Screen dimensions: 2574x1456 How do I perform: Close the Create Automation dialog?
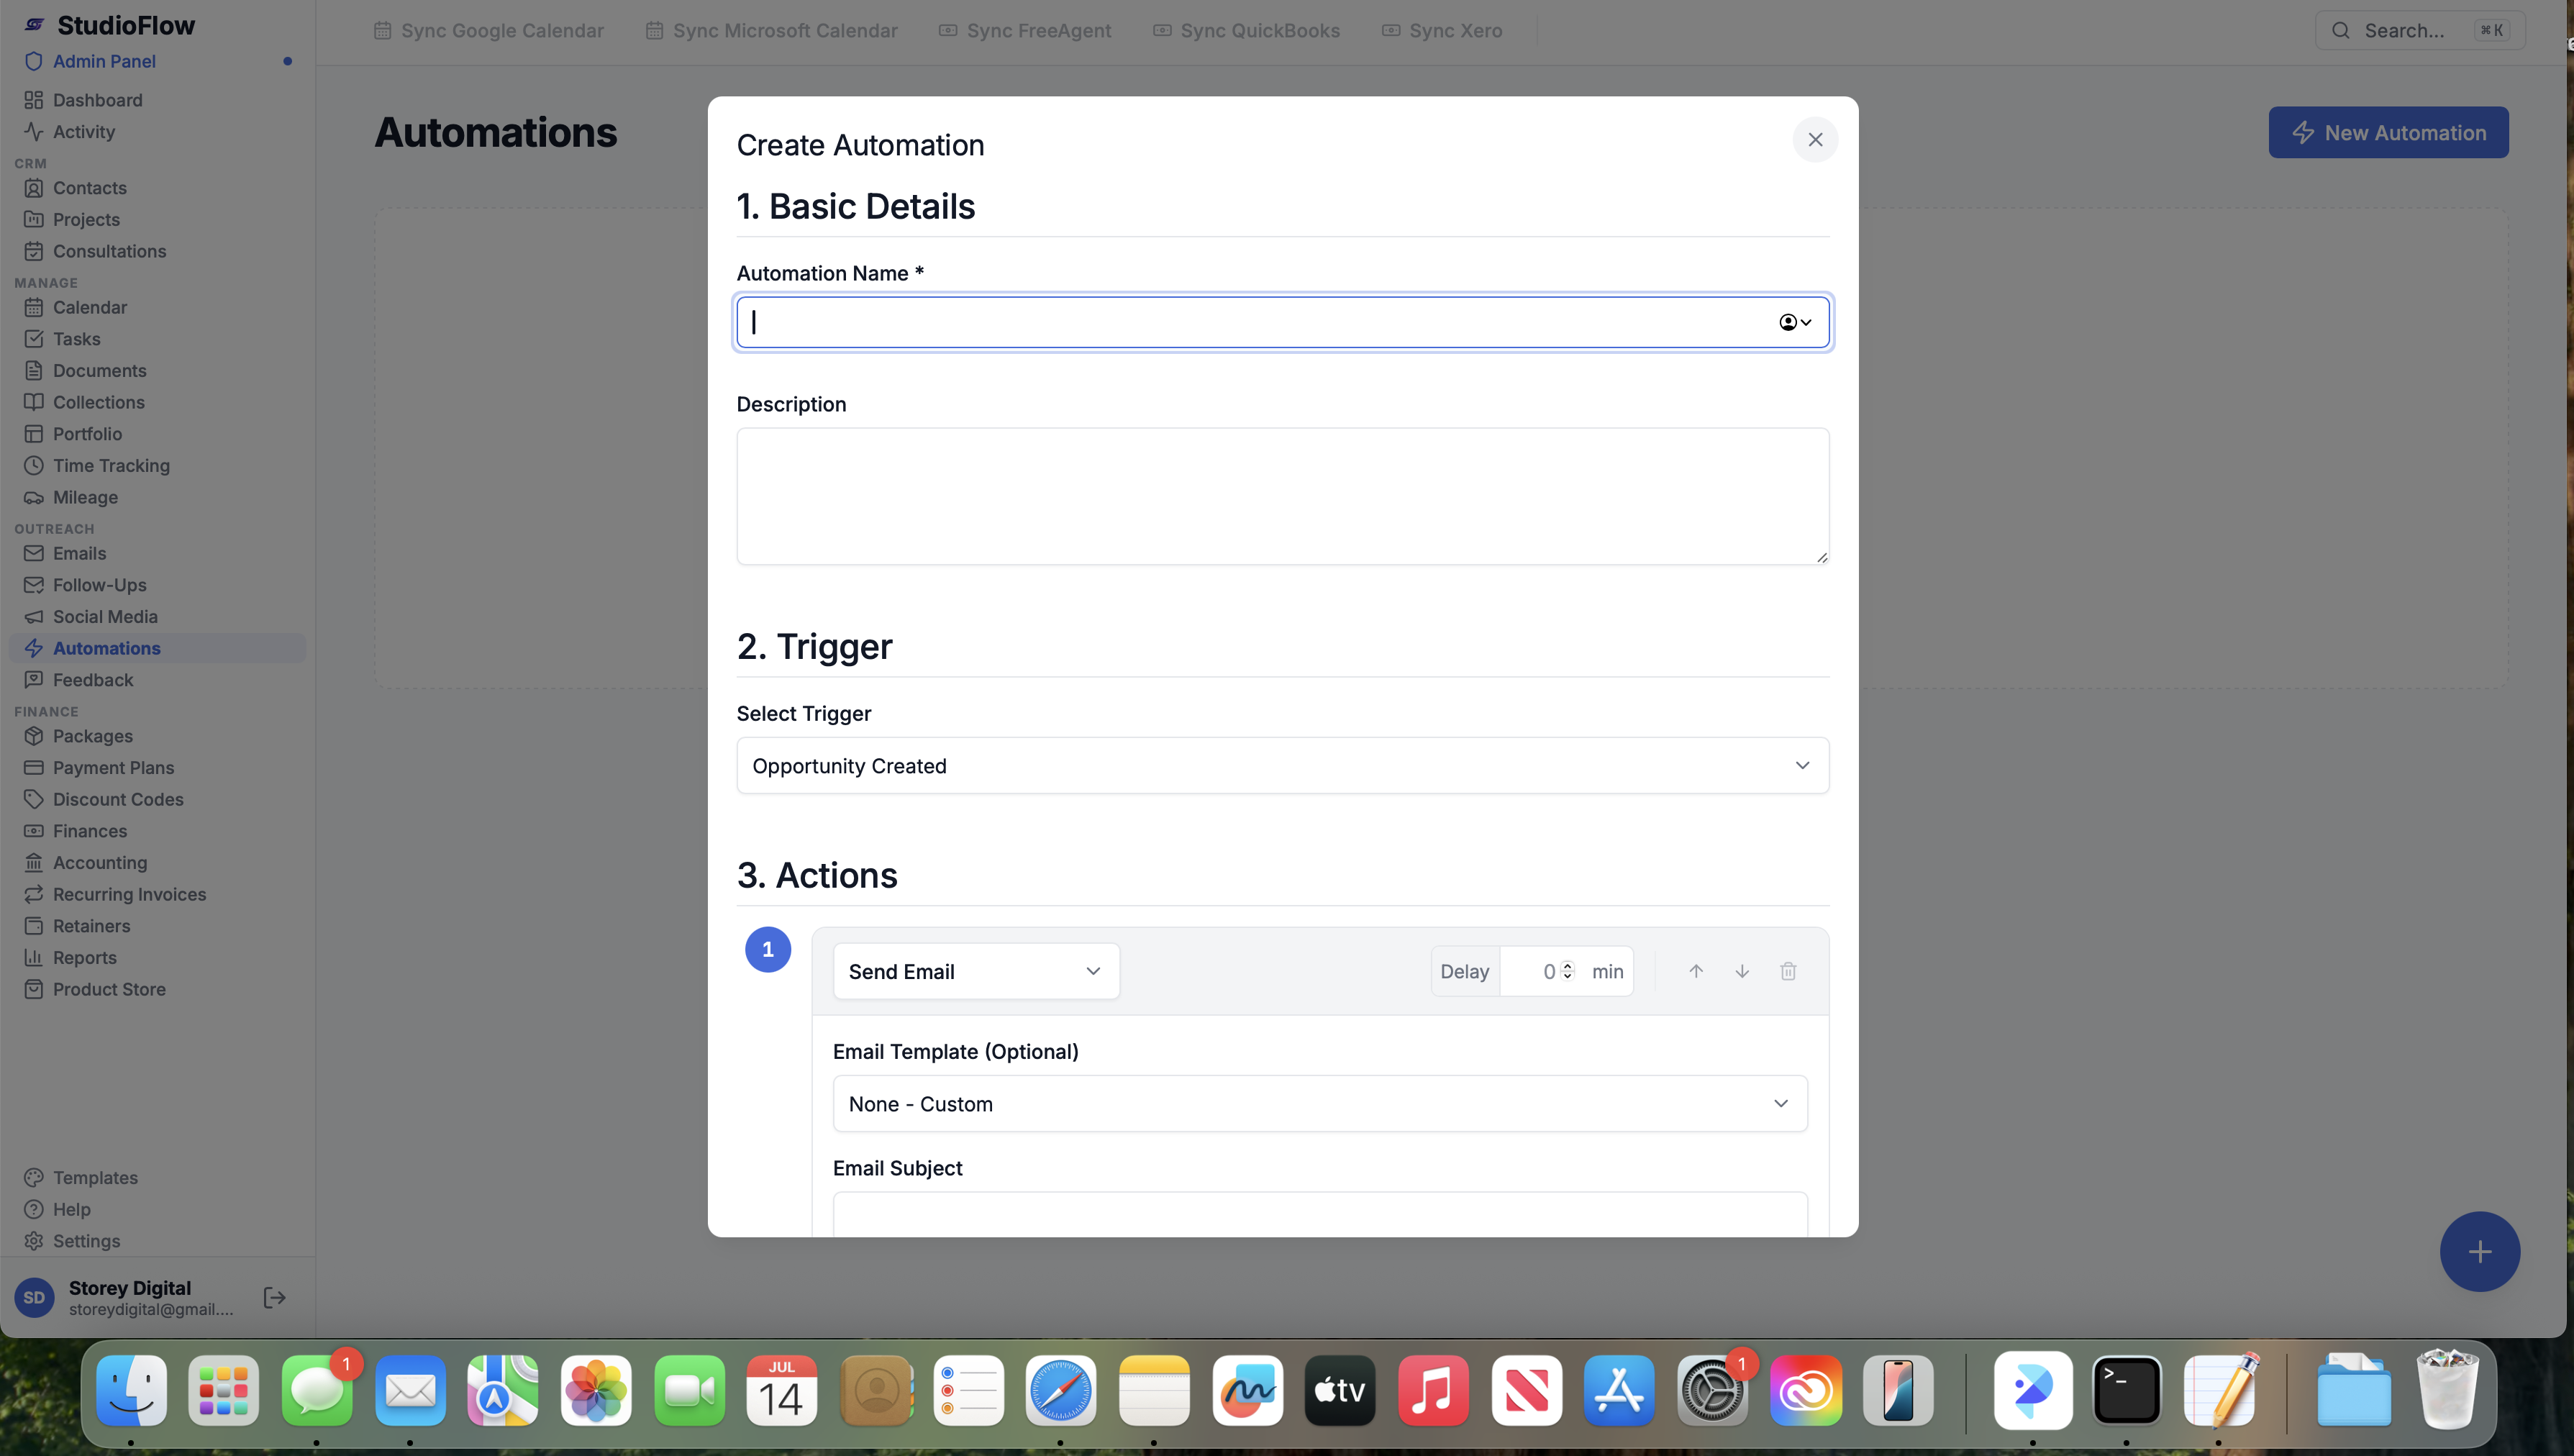pyautogui.click(x=1814, y=140)
